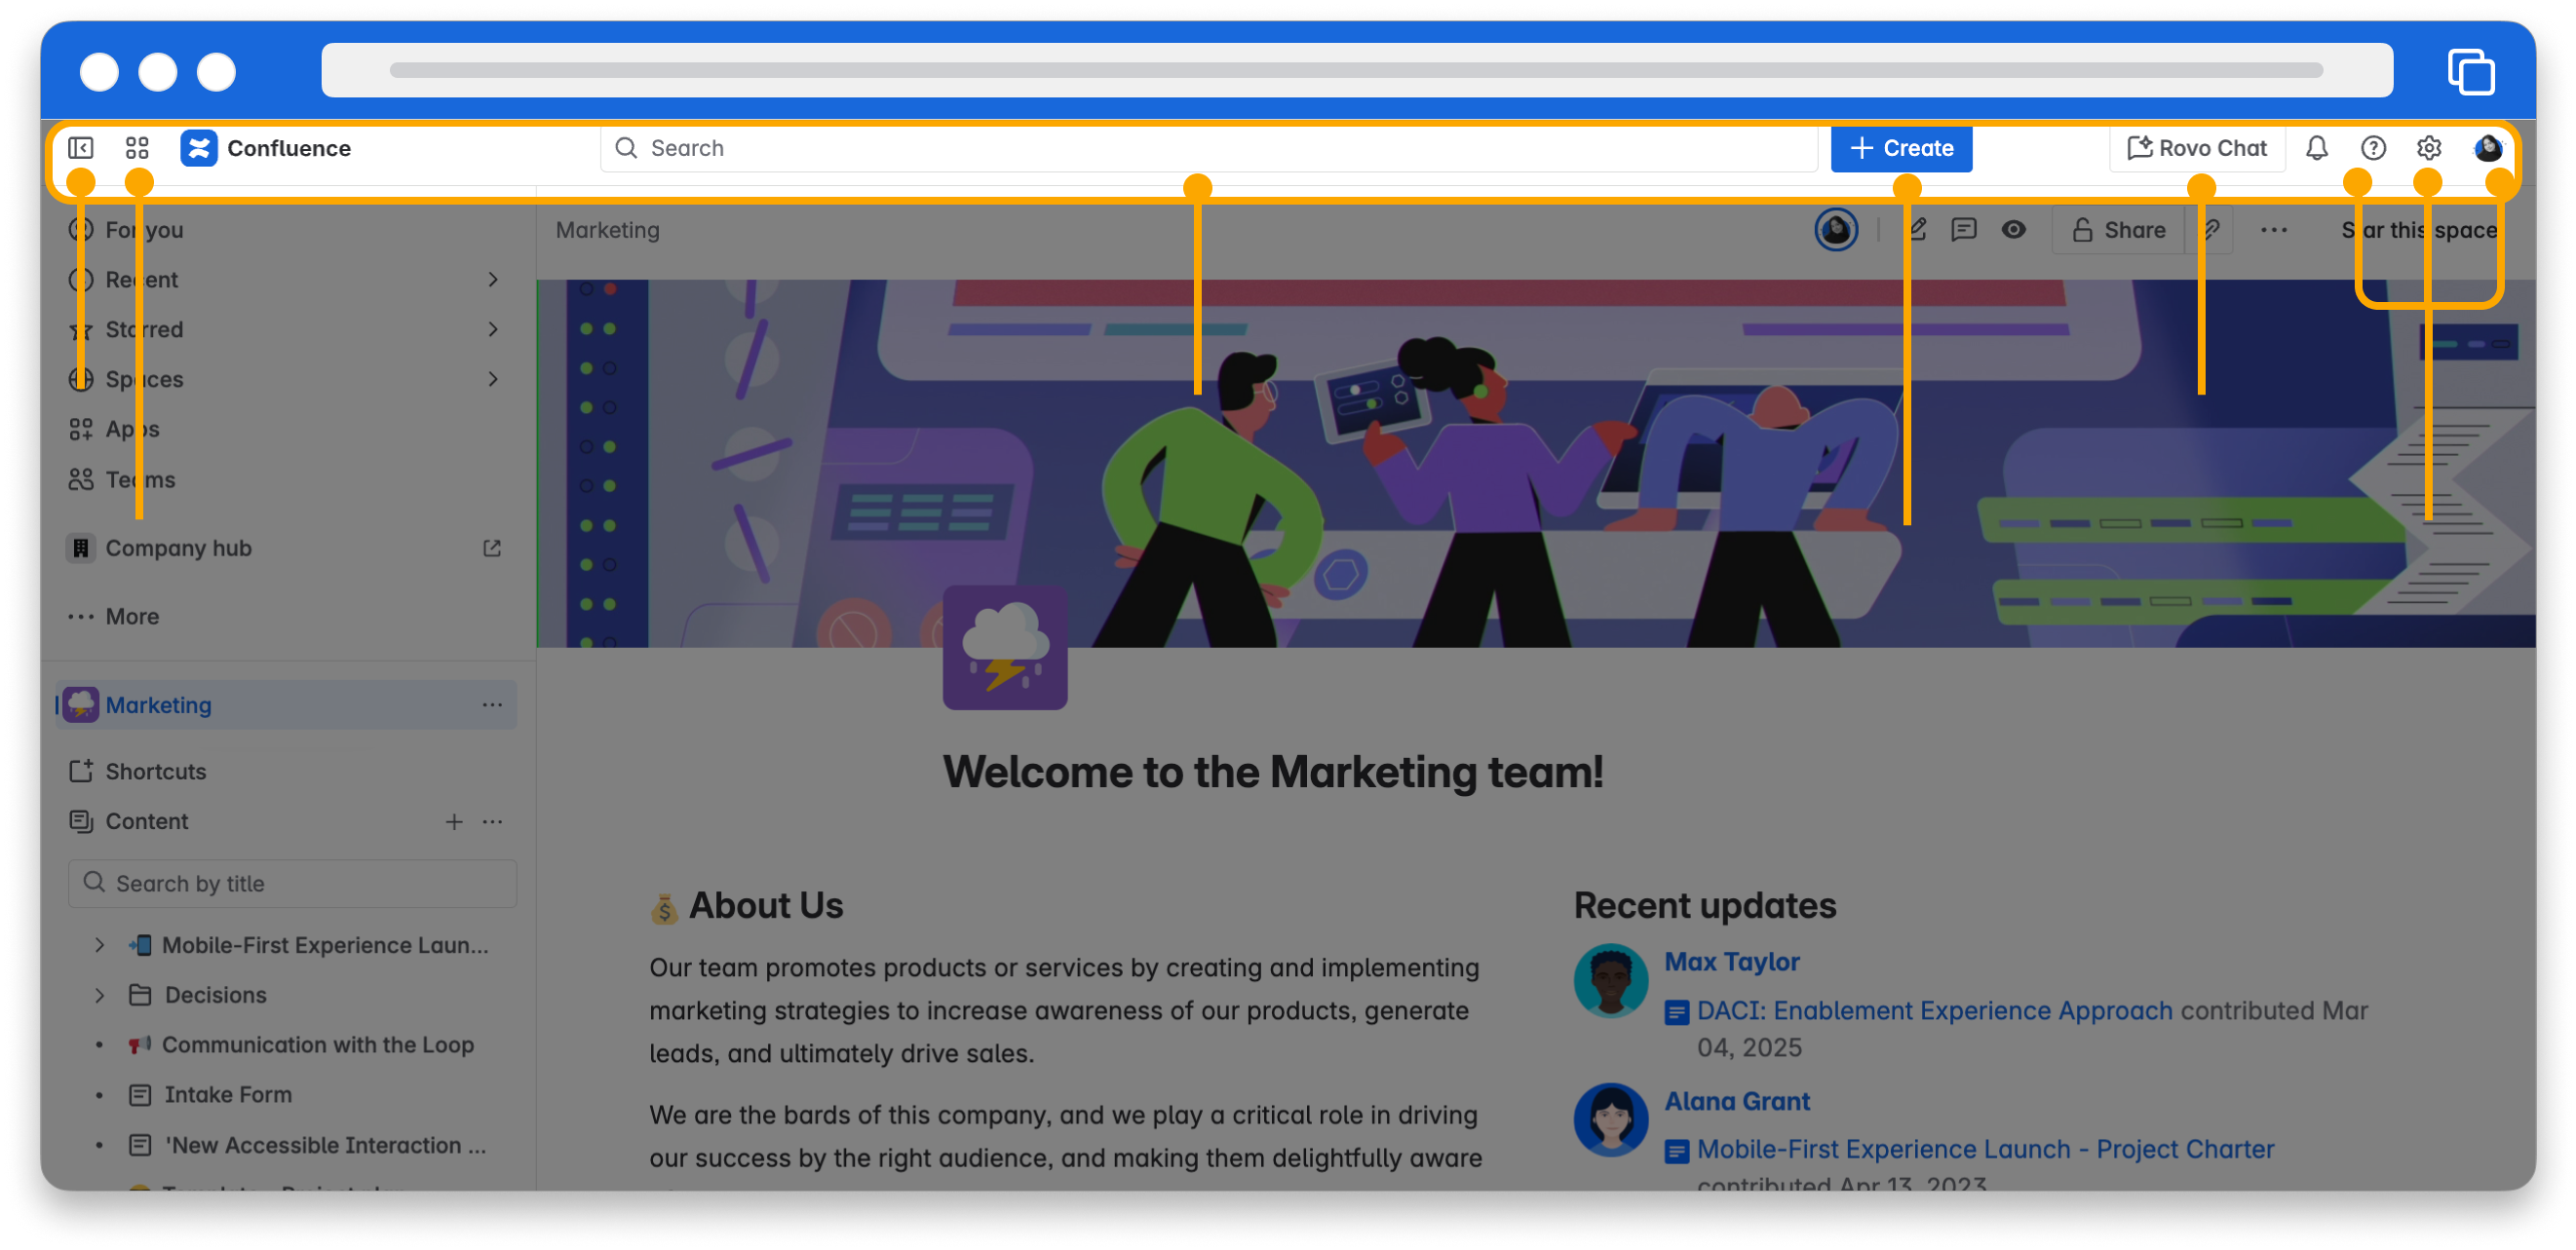This screenshot has width=2576, height=1250.
Task: Expand the Recent menu chevron
Action: pos(492,279)
